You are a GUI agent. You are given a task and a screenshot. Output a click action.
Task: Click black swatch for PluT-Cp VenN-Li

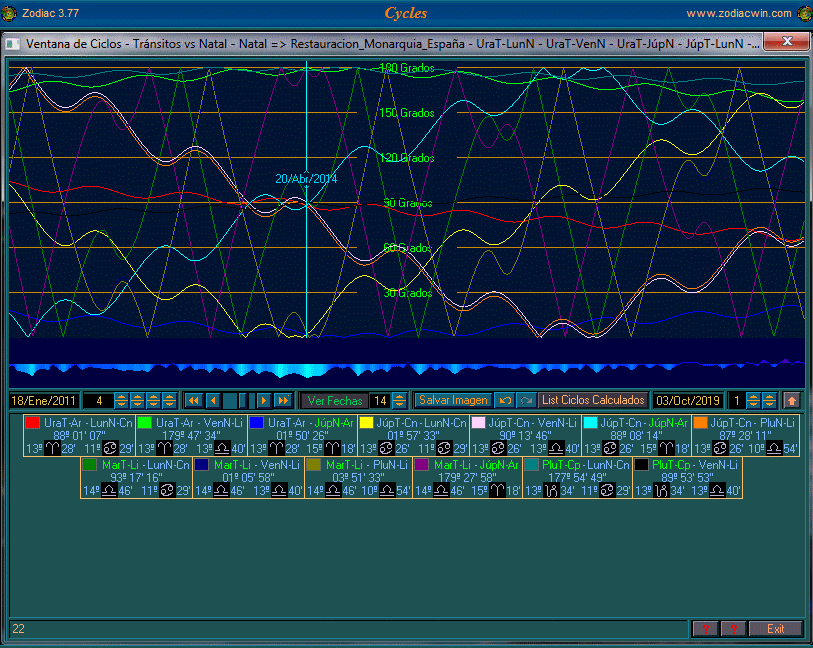tap(641, 464)
